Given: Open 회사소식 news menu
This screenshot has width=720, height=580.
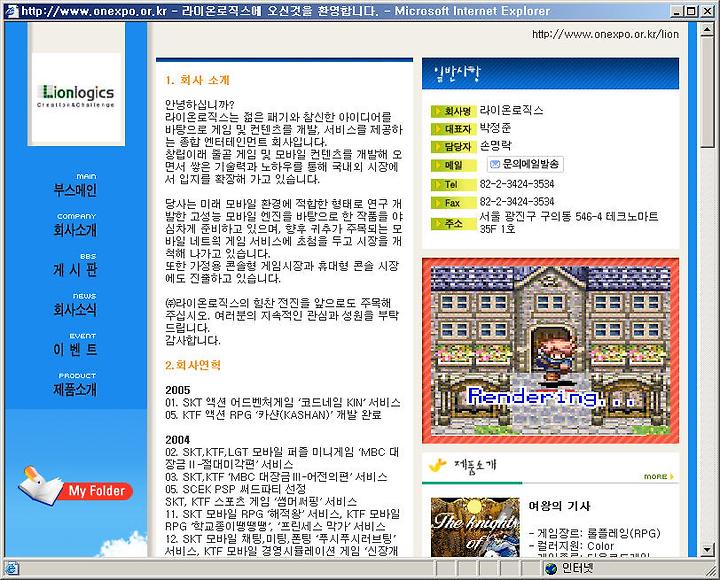Looking at the screenshot, I should 75,305.
